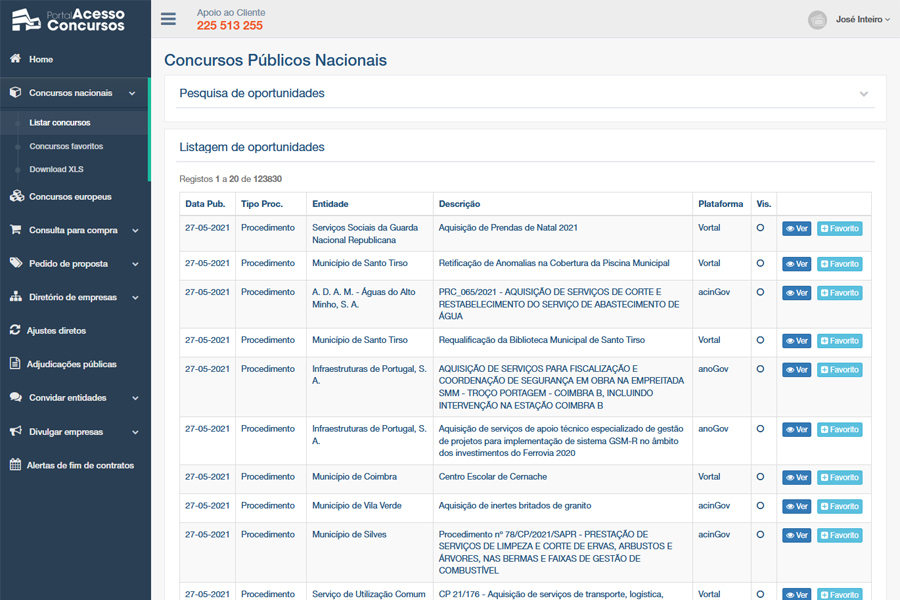Image resolution: width=900 pixels, height=600 pixels.
Task: Click Vis. circle for Centro Escolar de Cernache
Action: [760, 477]
